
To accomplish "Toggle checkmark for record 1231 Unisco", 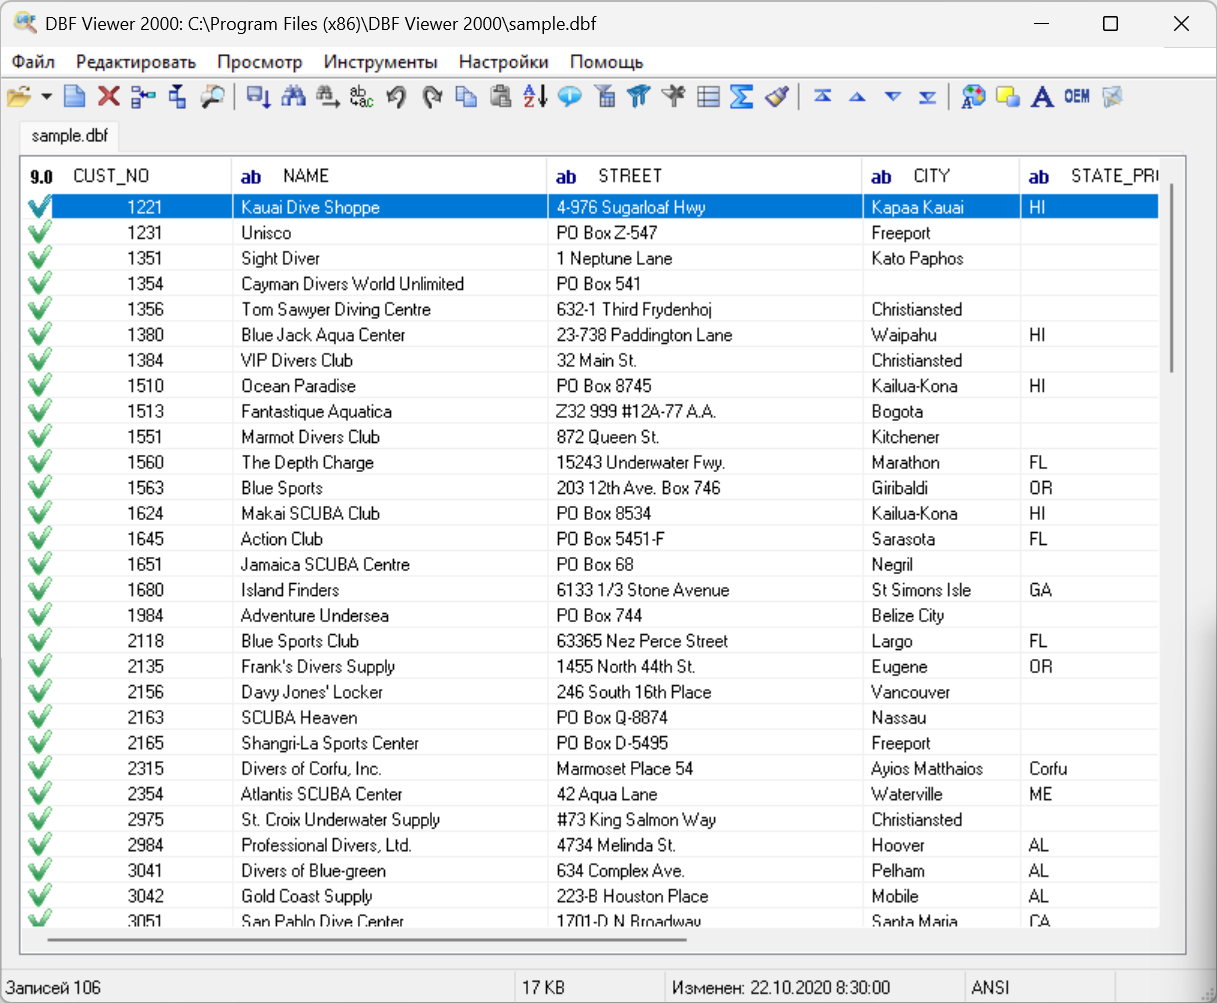I will [40, 233].
